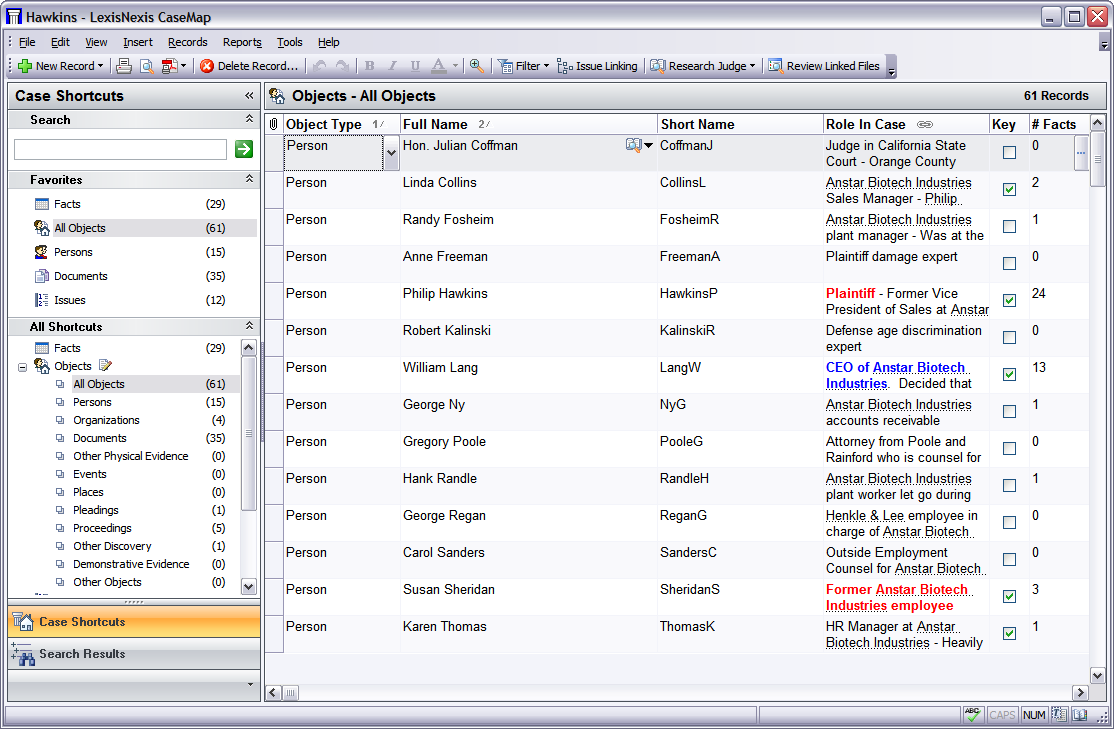Viewport: 1114px width, 729px height.
Task: Click the spell check icon in the status bar
Action: [x=972, y=715]
